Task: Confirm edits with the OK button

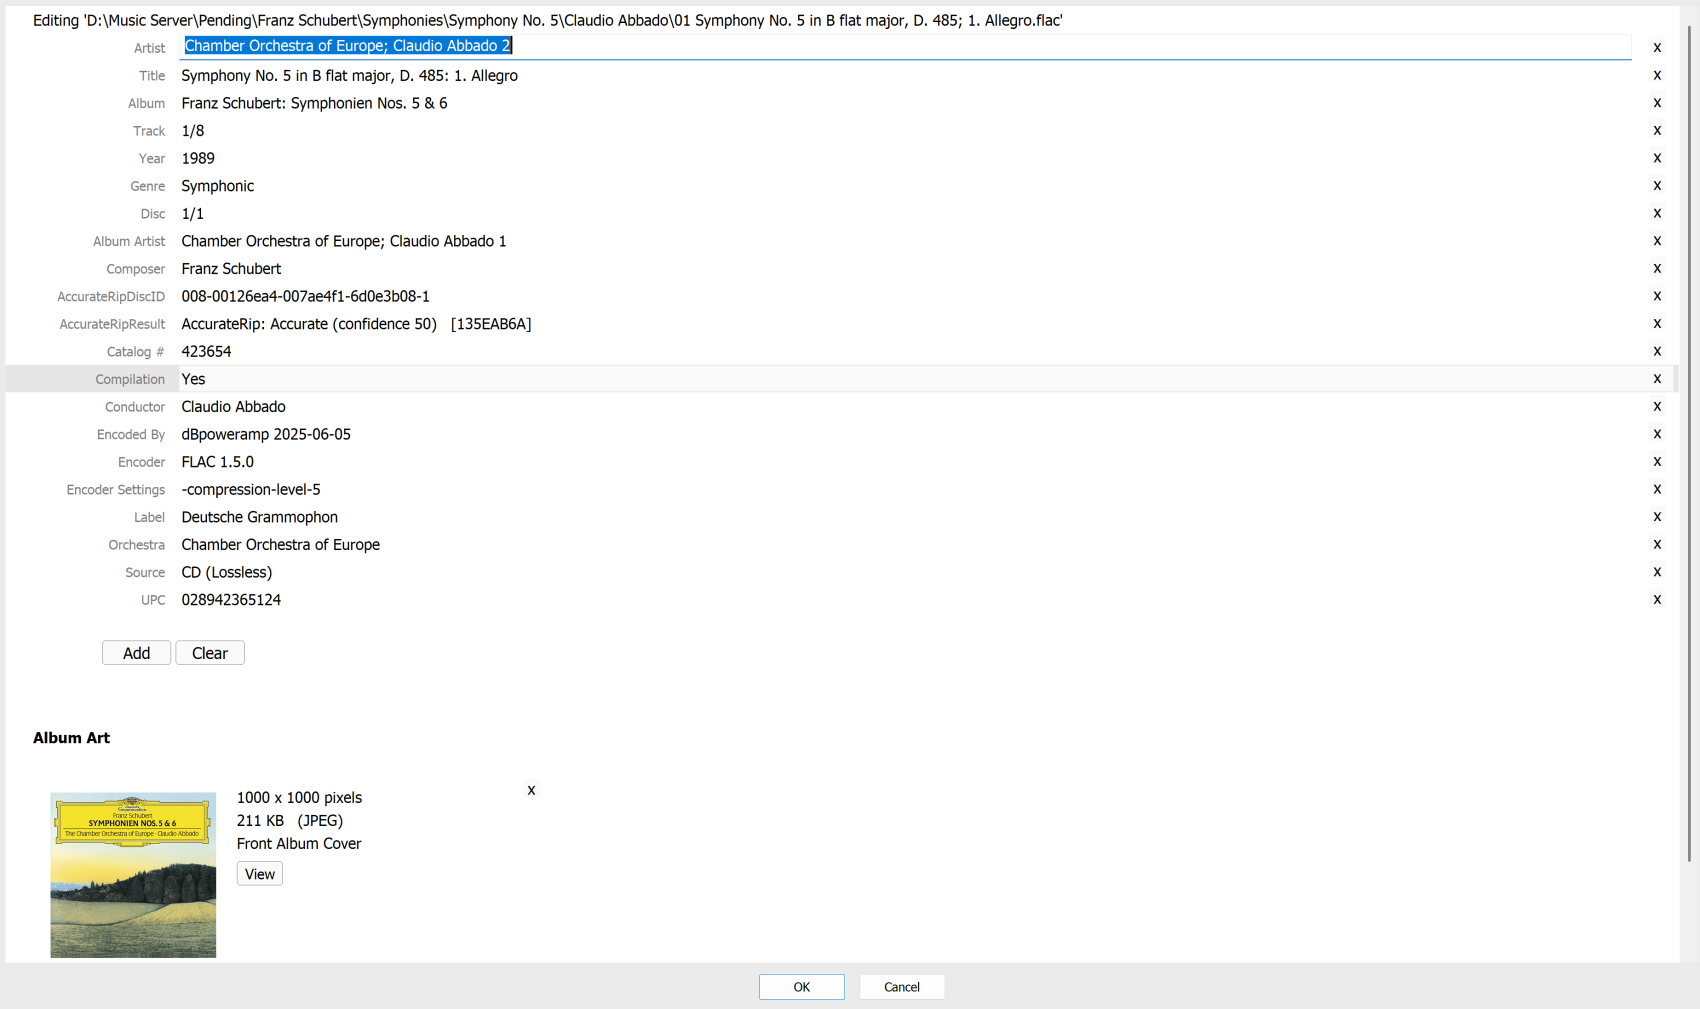Action: 801,987
